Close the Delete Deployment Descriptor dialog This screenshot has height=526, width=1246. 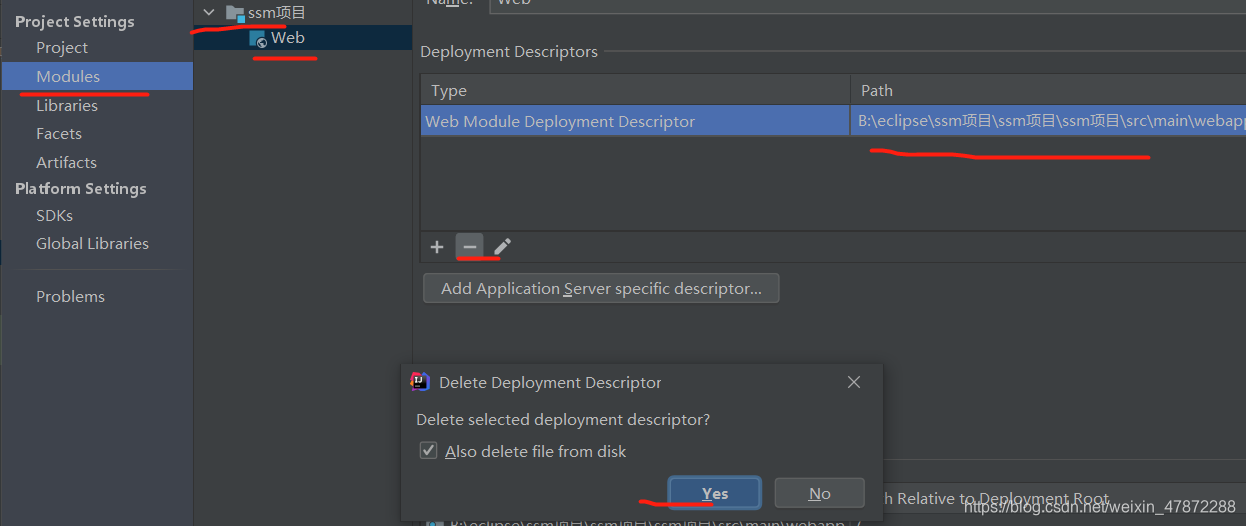[x=854, y=382]
